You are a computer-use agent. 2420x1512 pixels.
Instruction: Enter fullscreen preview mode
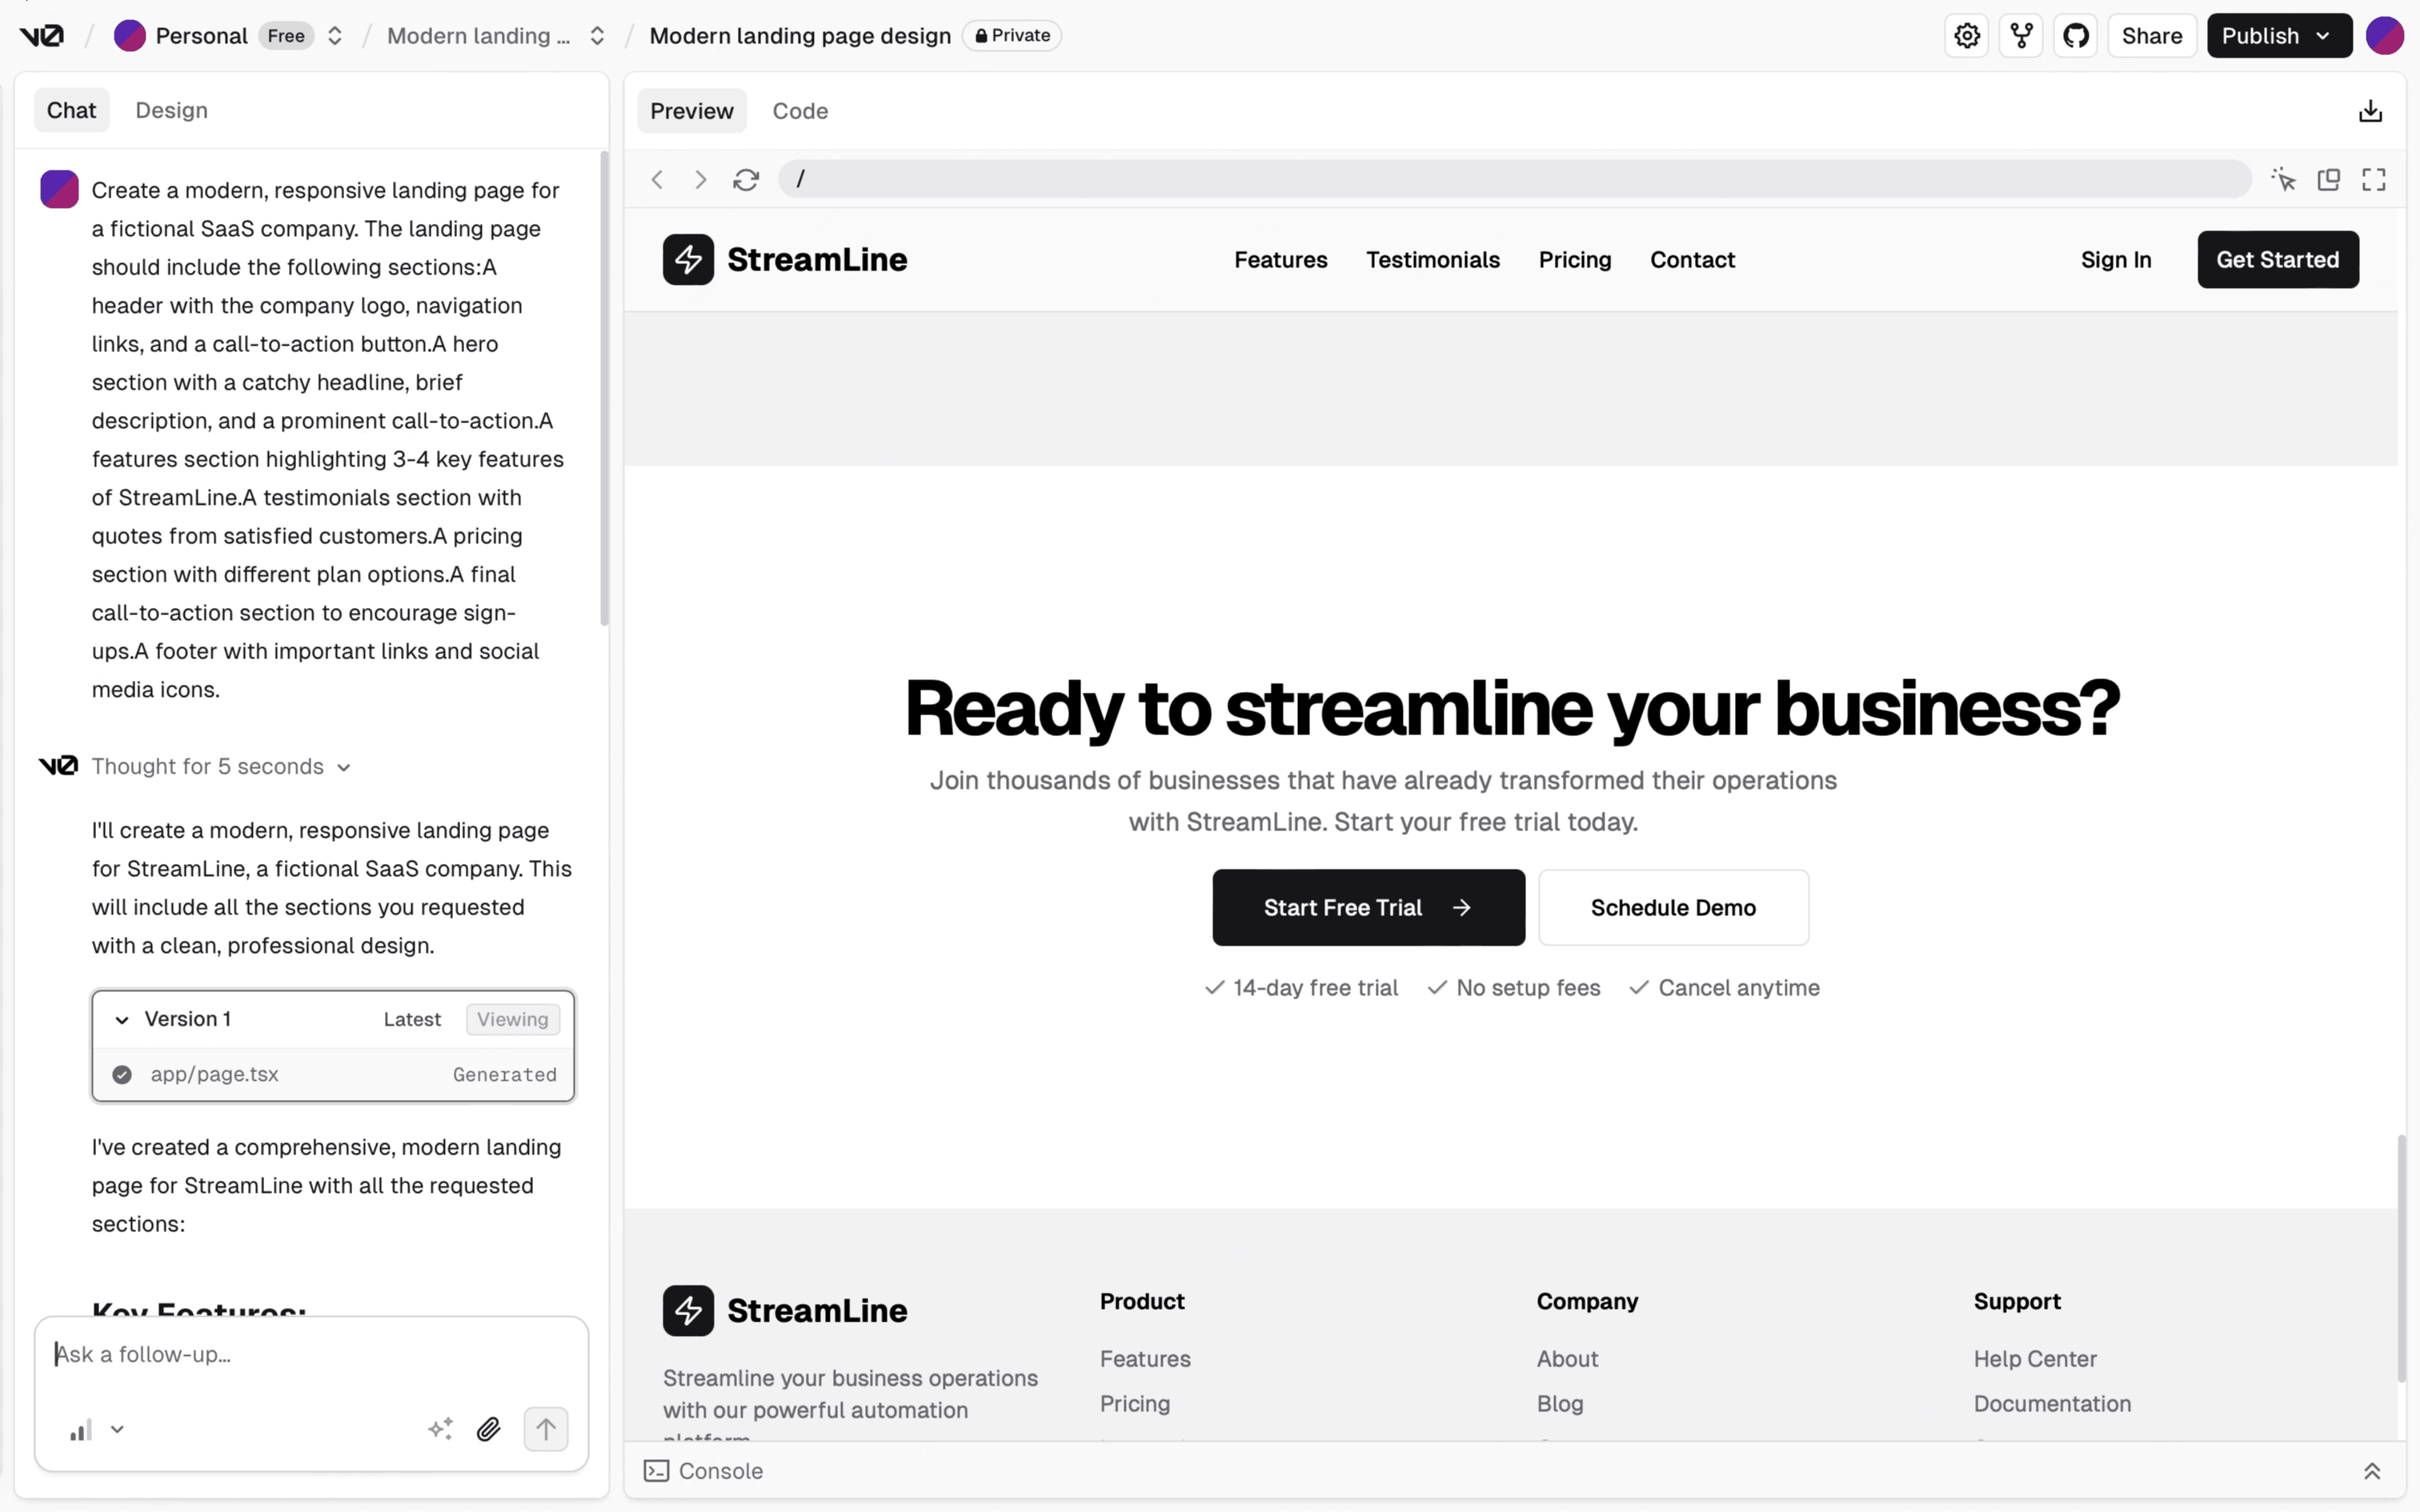click(x=2374, y=180)
